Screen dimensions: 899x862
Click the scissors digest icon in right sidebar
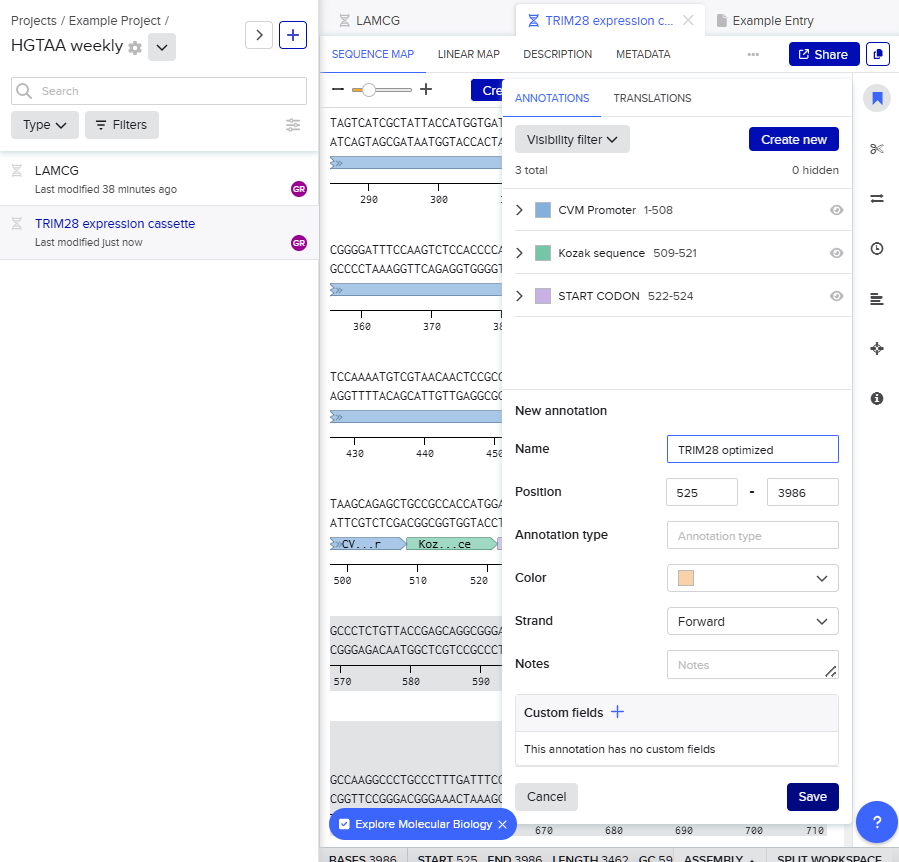877,149
